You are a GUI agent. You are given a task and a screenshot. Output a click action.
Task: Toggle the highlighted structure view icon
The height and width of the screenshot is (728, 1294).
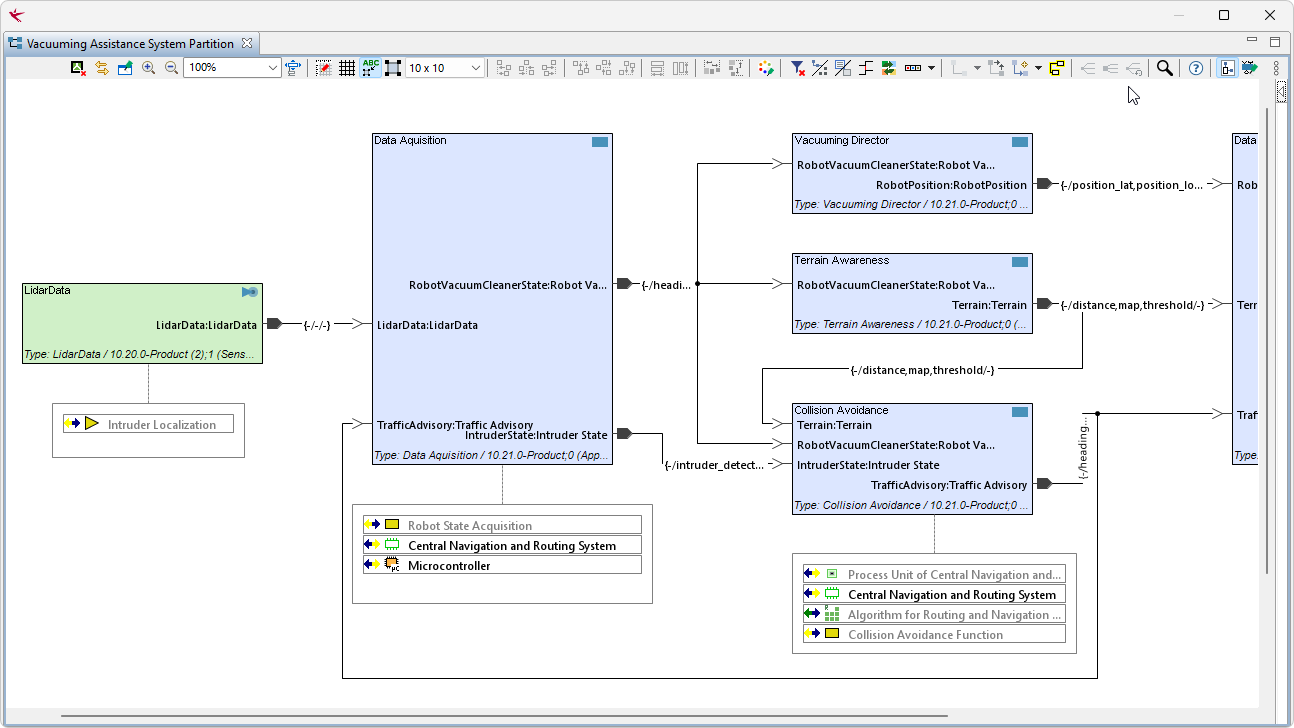coord(1228,68)
